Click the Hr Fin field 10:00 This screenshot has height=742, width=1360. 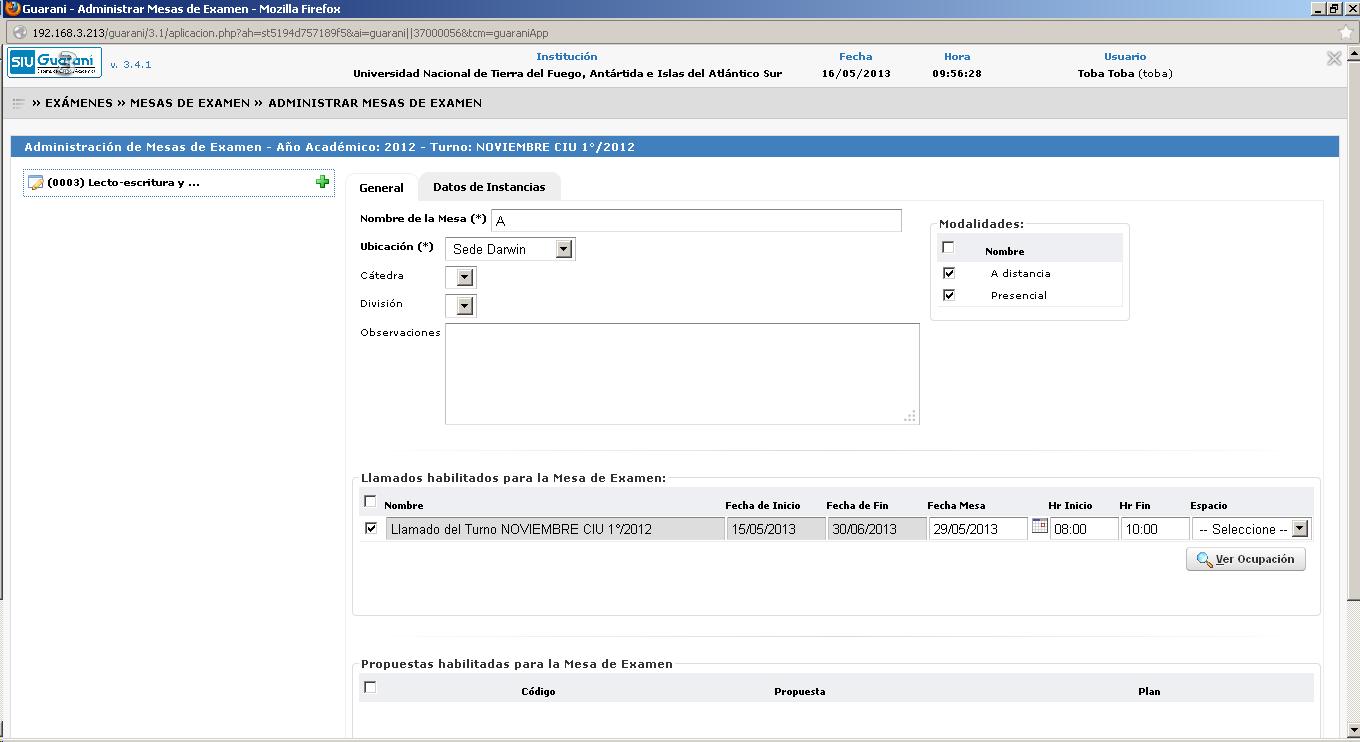[x=1155, y=529]
